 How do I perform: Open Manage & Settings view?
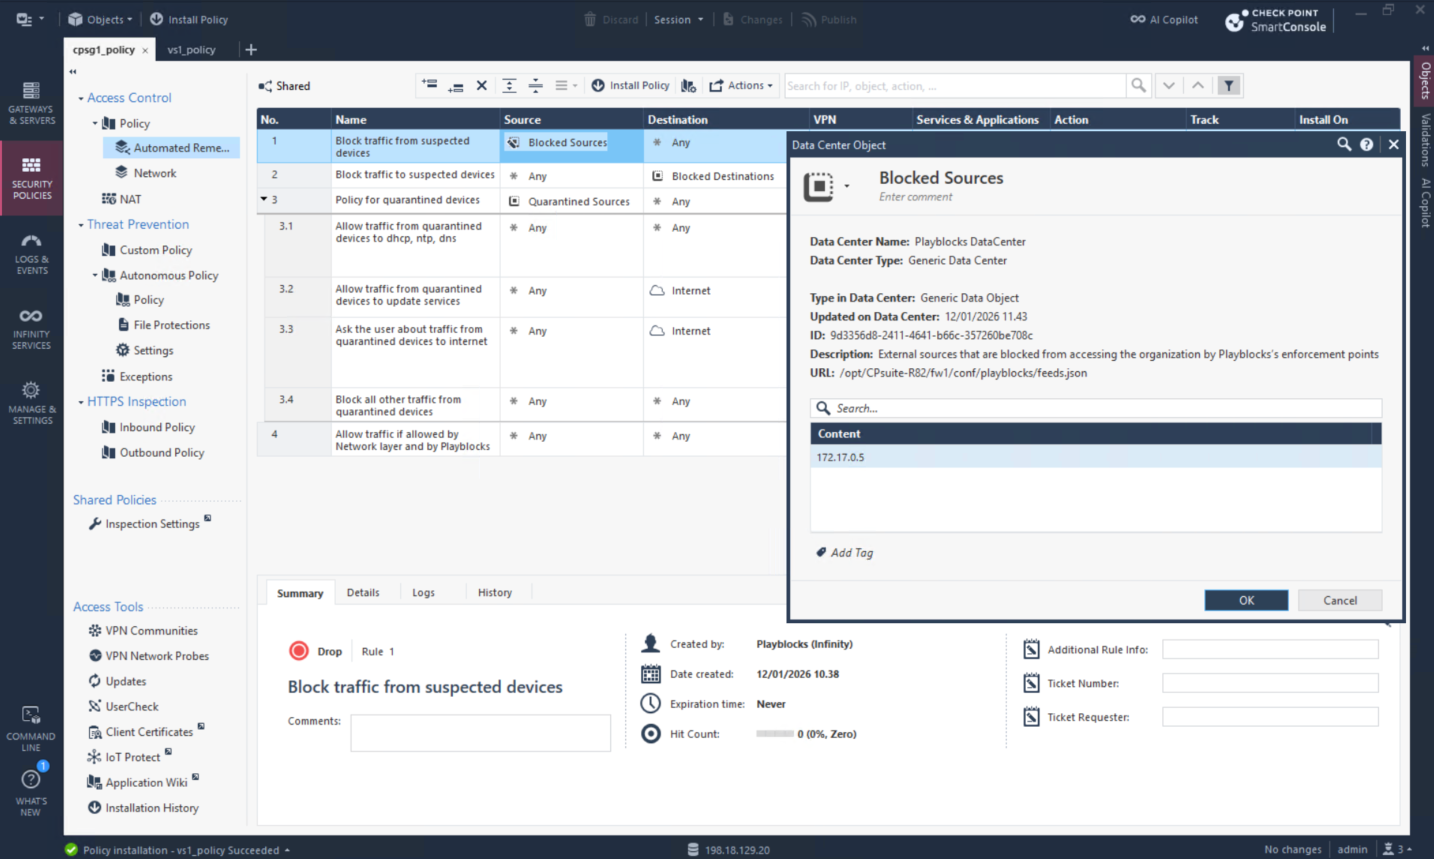31,403
